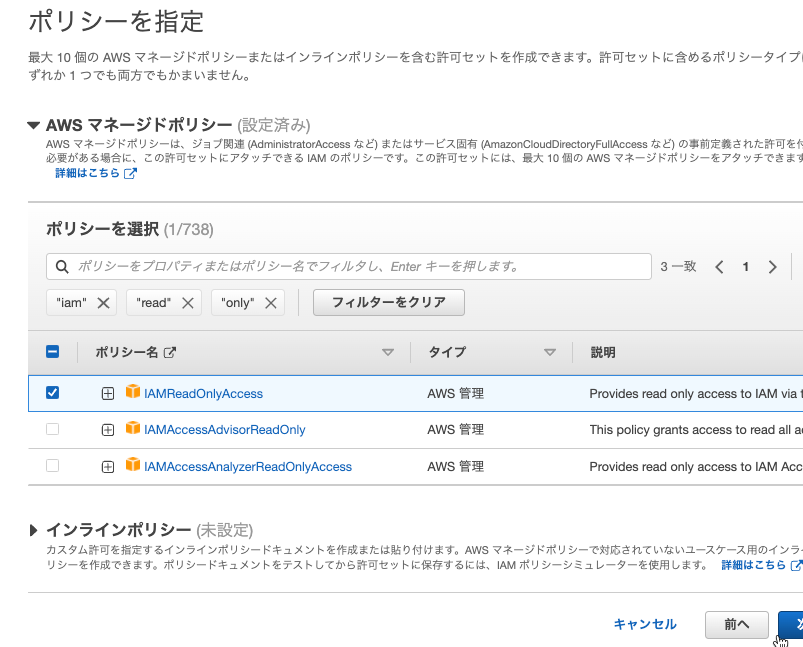Click the search magnifier icon in the filter box
The height and width of the screenshot is (647, 803).
[62, 266]
